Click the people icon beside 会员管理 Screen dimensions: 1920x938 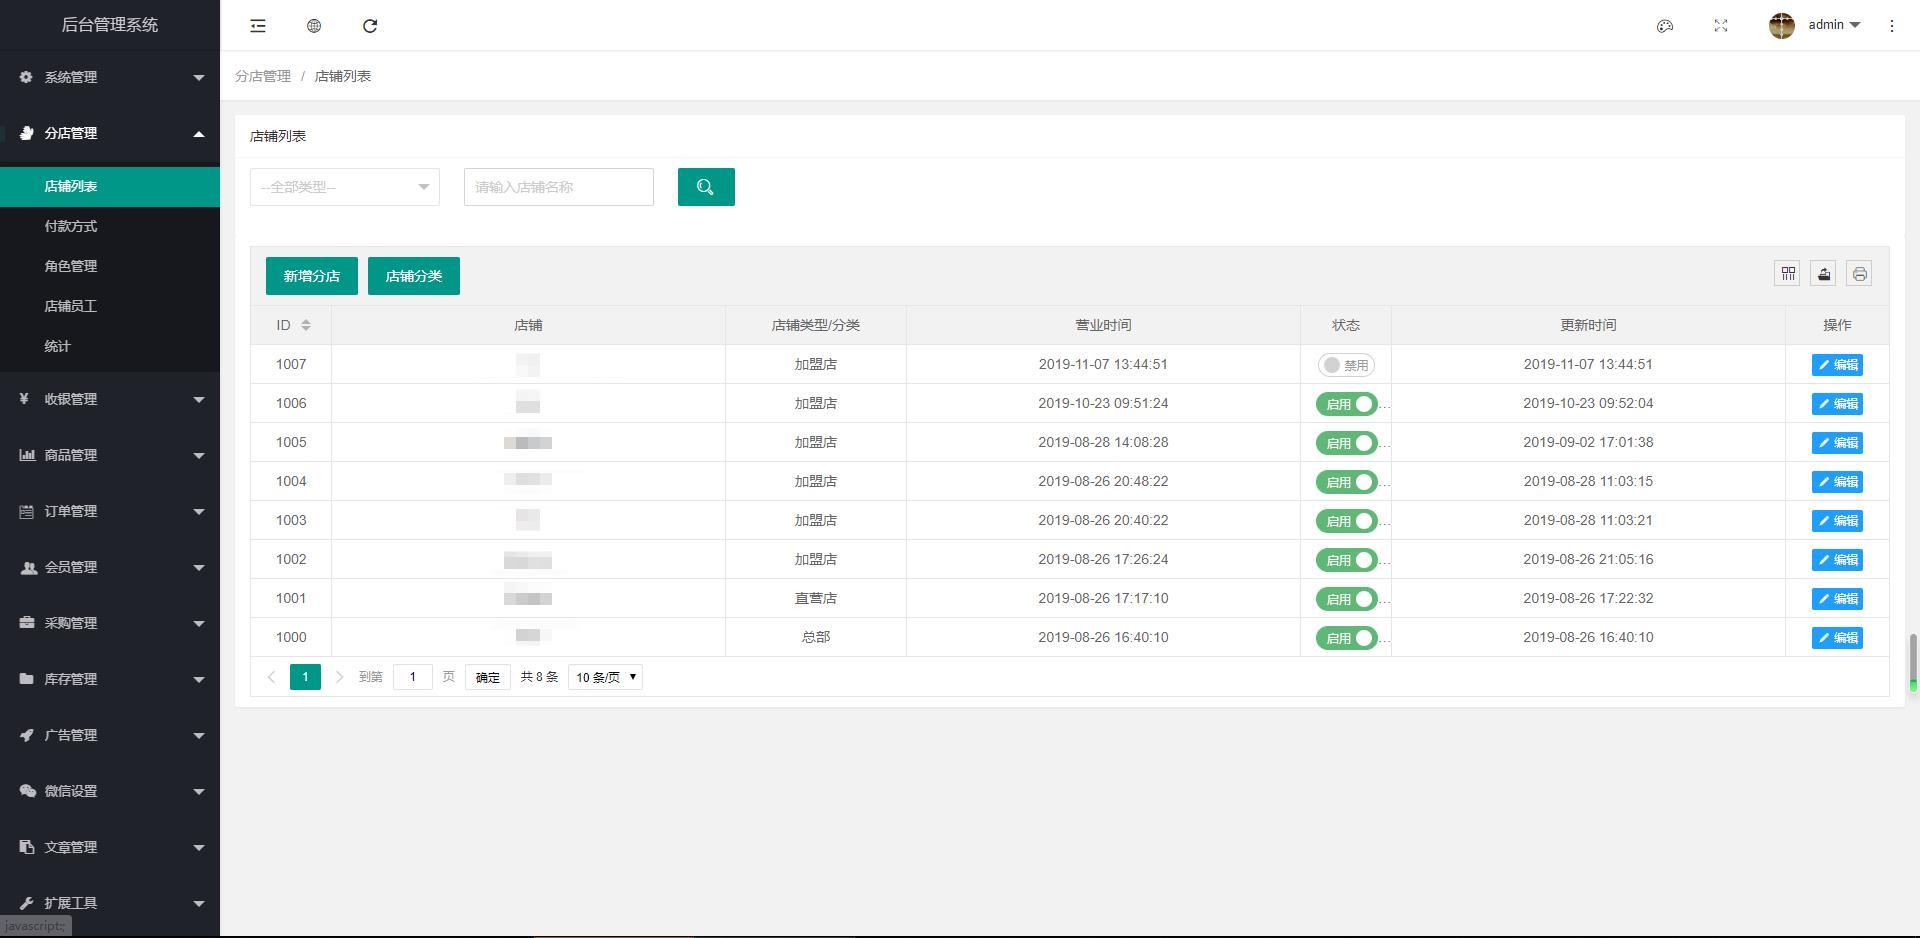(28, 567)
